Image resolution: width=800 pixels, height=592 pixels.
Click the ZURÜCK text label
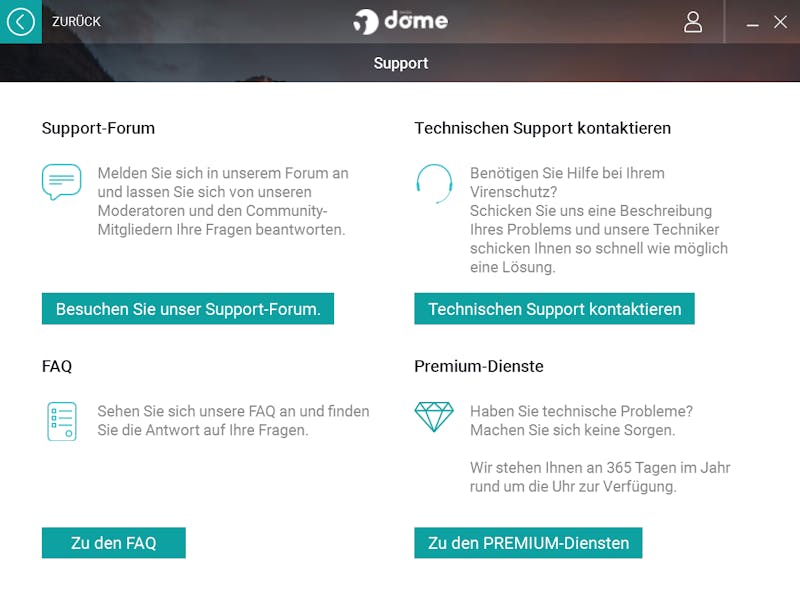coord(76,21)
